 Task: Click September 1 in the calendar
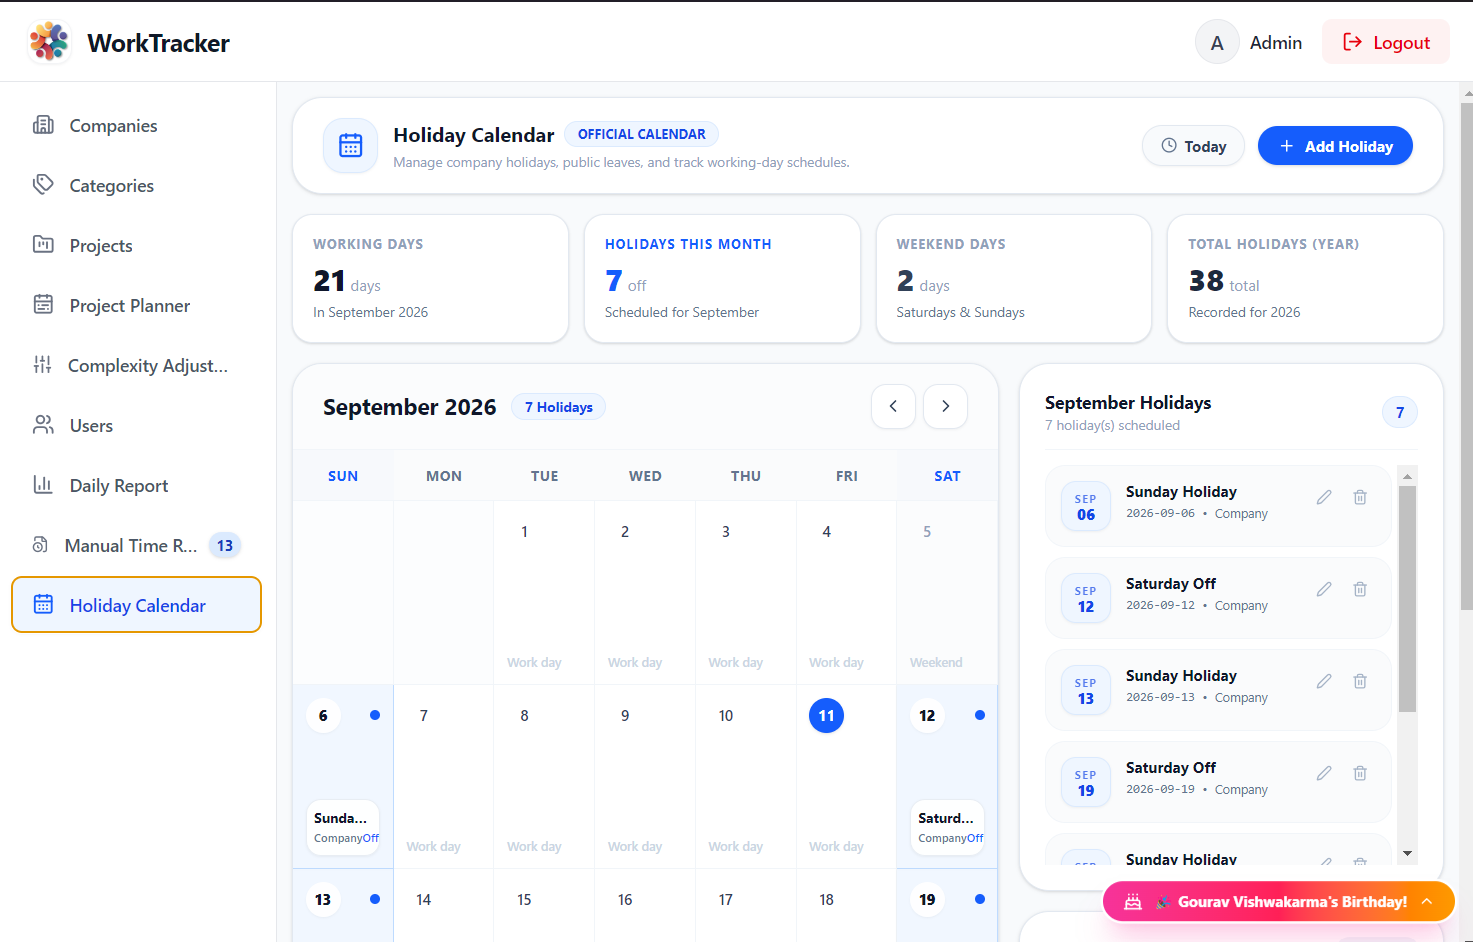[x=544, y=592]
